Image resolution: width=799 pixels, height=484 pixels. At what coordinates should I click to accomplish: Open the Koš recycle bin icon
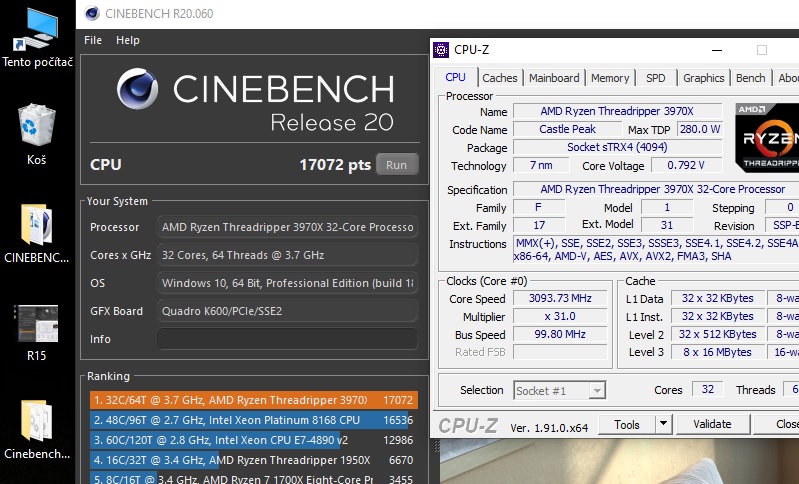[x=37, y=134]
